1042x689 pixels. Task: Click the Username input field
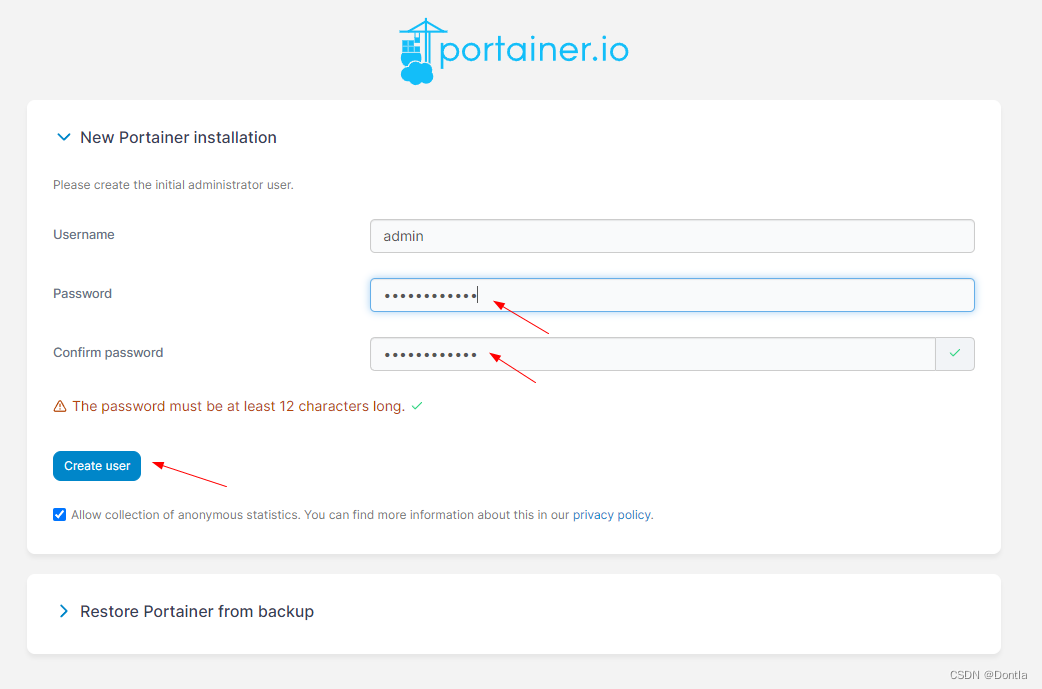coord(672,236)
